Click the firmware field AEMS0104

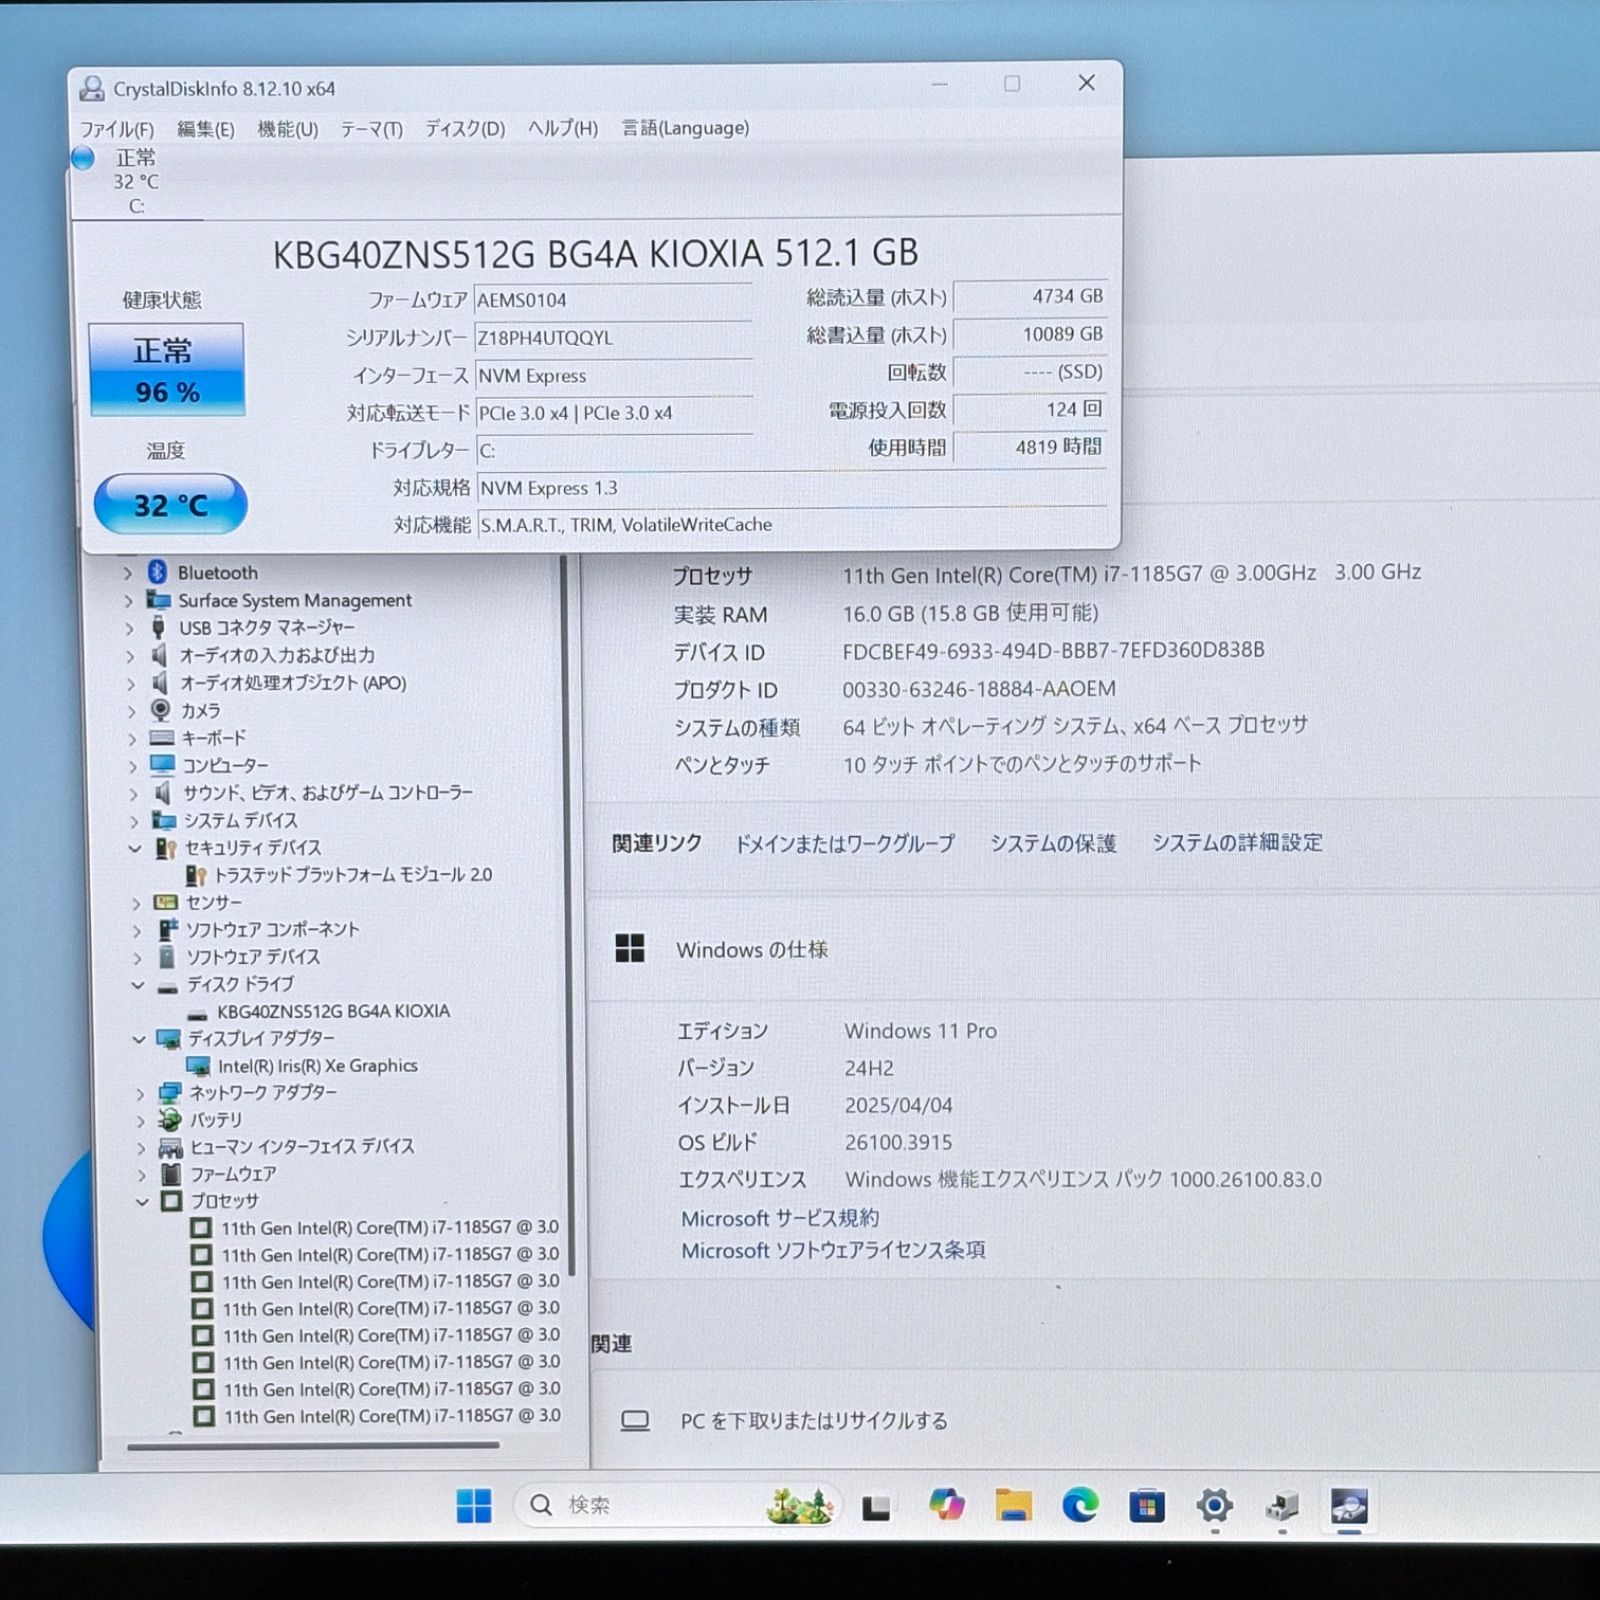[x=613, y=300]
